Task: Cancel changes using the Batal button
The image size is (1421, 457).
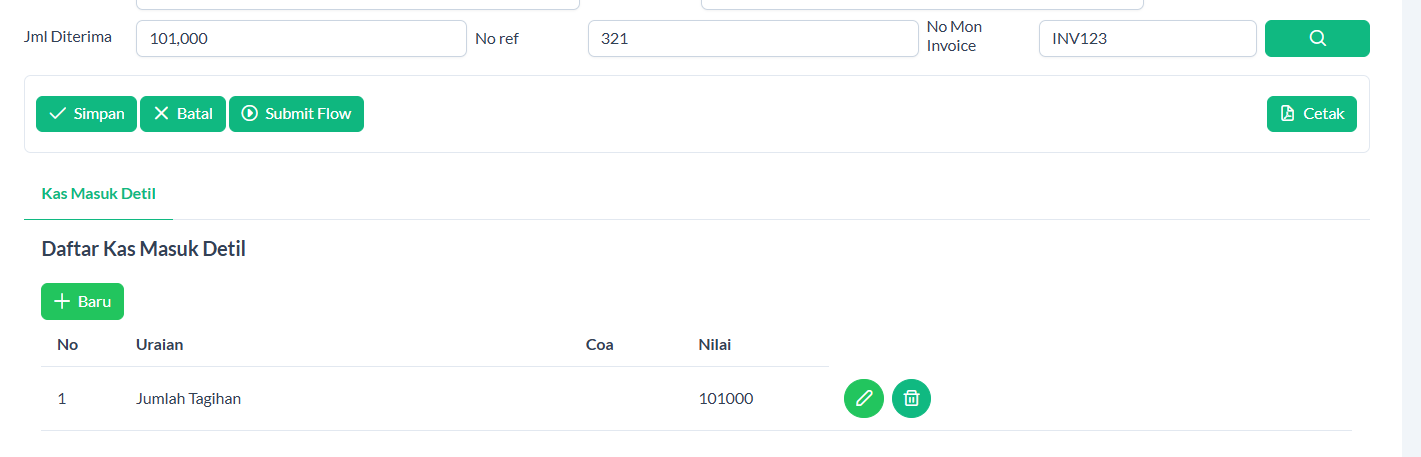Action: point(183,114)
